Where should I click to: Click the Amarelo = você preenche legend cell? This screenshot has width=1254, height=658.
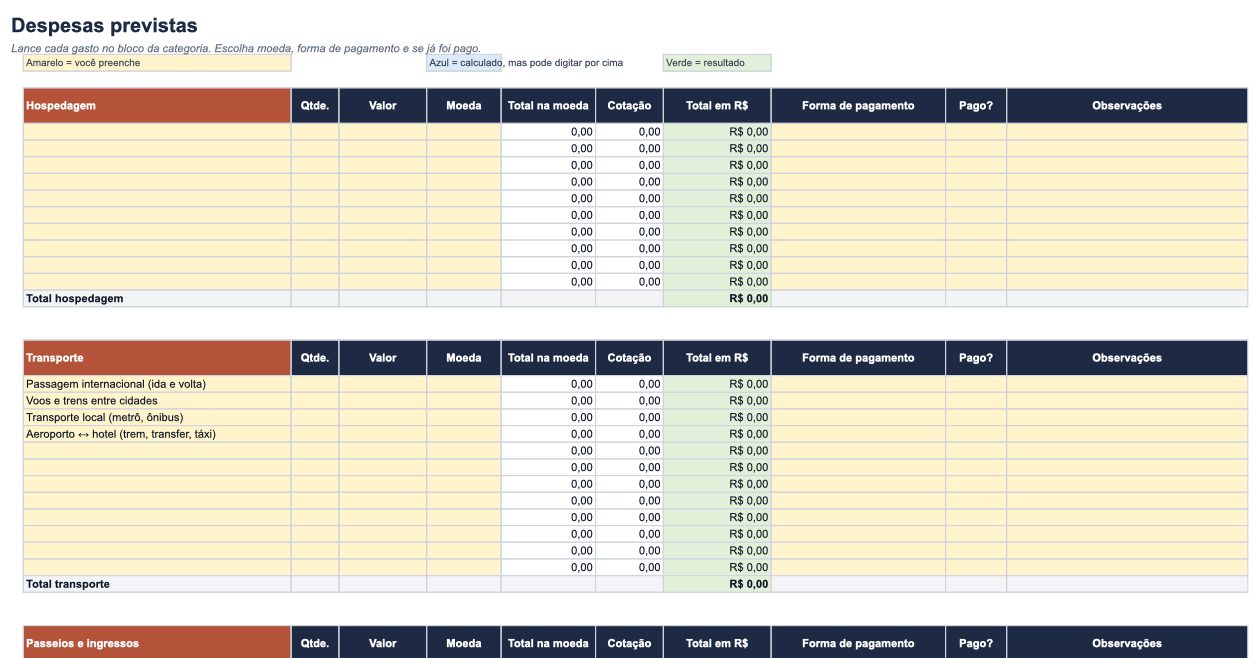click(x=157, y=63)
